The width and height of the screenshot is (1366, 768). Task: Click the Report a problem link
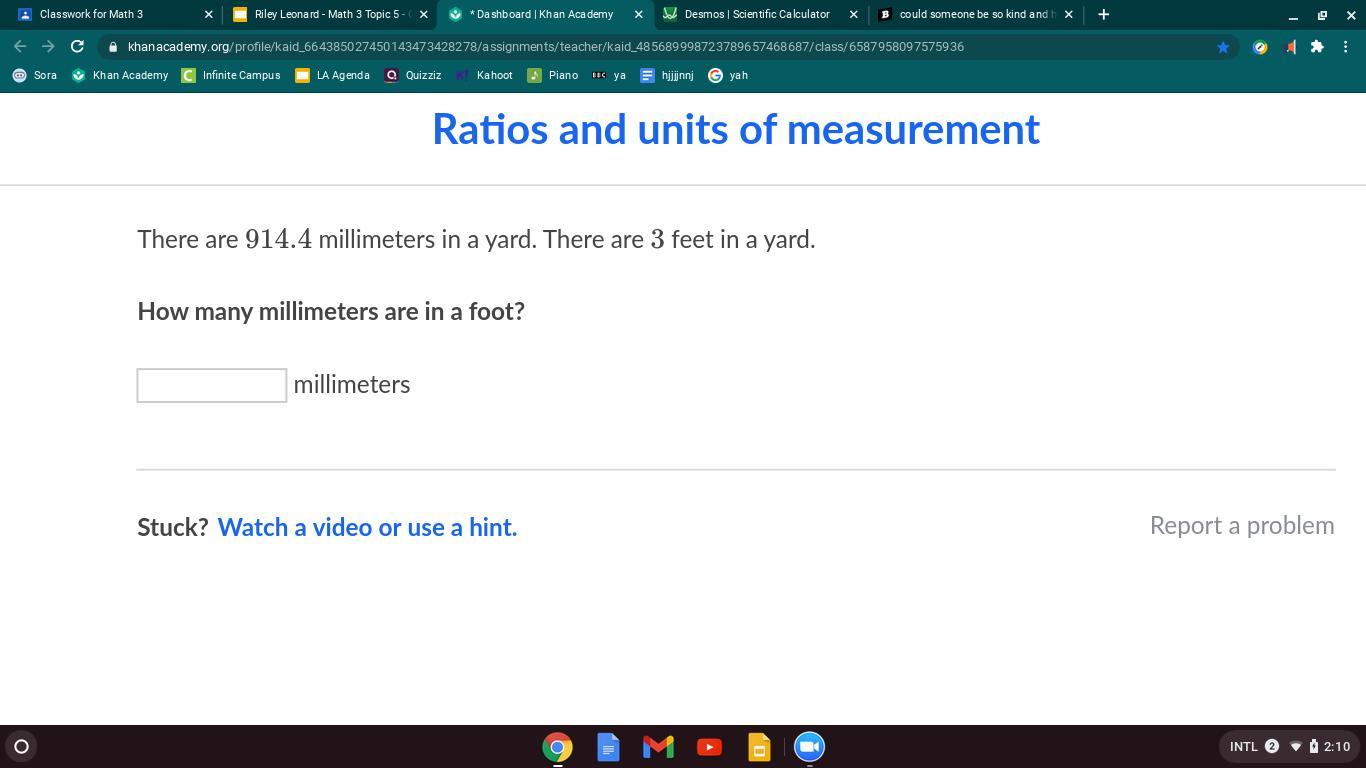tap(1241, 526)
